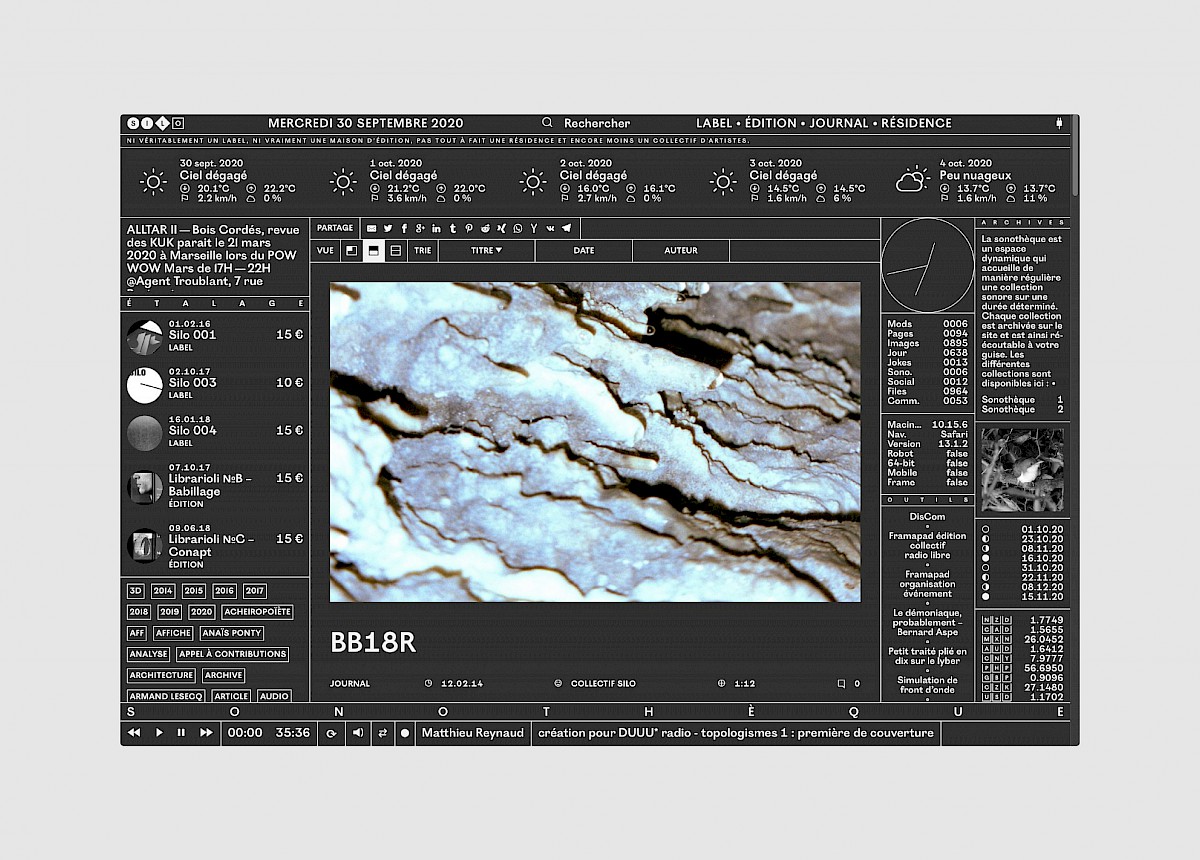Sort entries by DATE
Screen dimensions: 1200x860
pyautogui.click(x=583, y=251)
